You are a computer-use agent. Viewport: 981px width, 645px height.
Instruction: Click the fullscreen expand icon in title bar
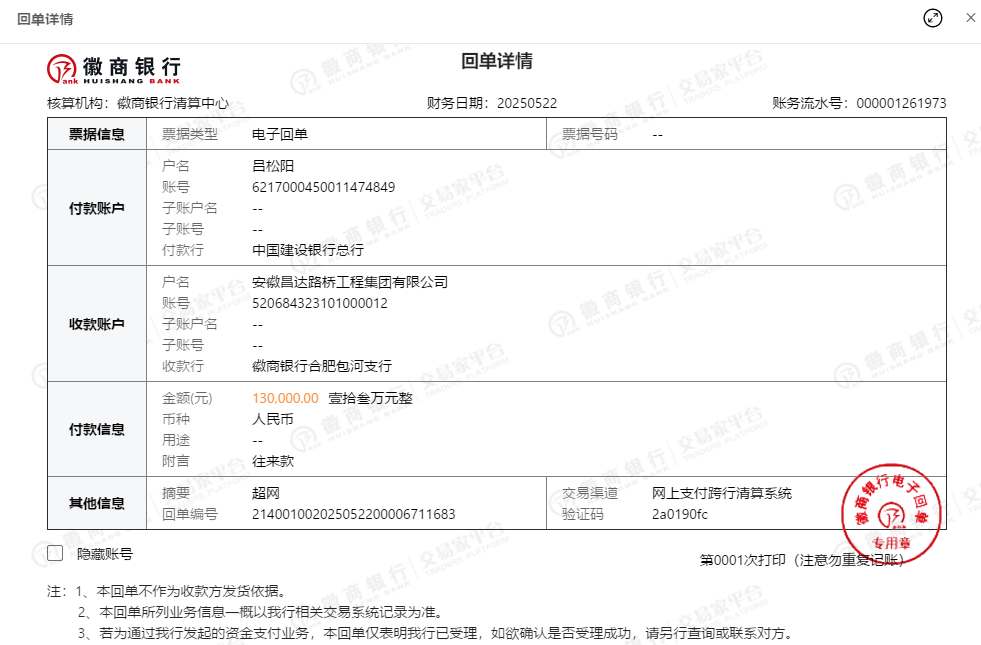click(x=932, y=19)
